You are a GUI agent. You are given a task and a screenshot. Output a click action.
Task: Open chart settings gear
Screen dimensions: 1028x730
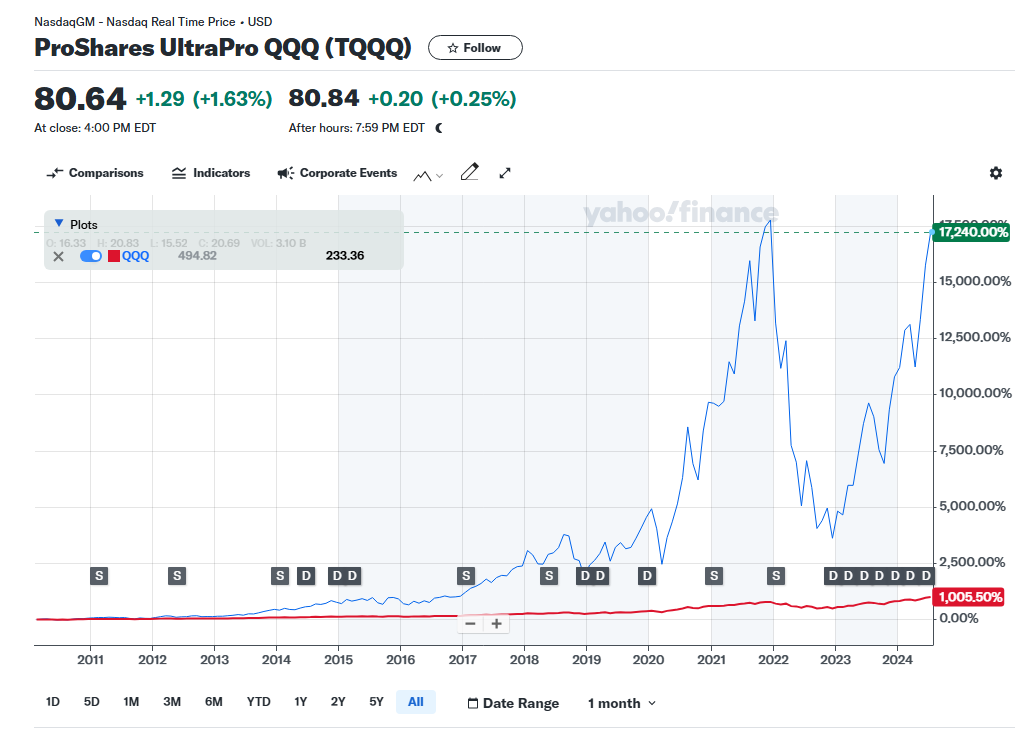click(996, 173)
